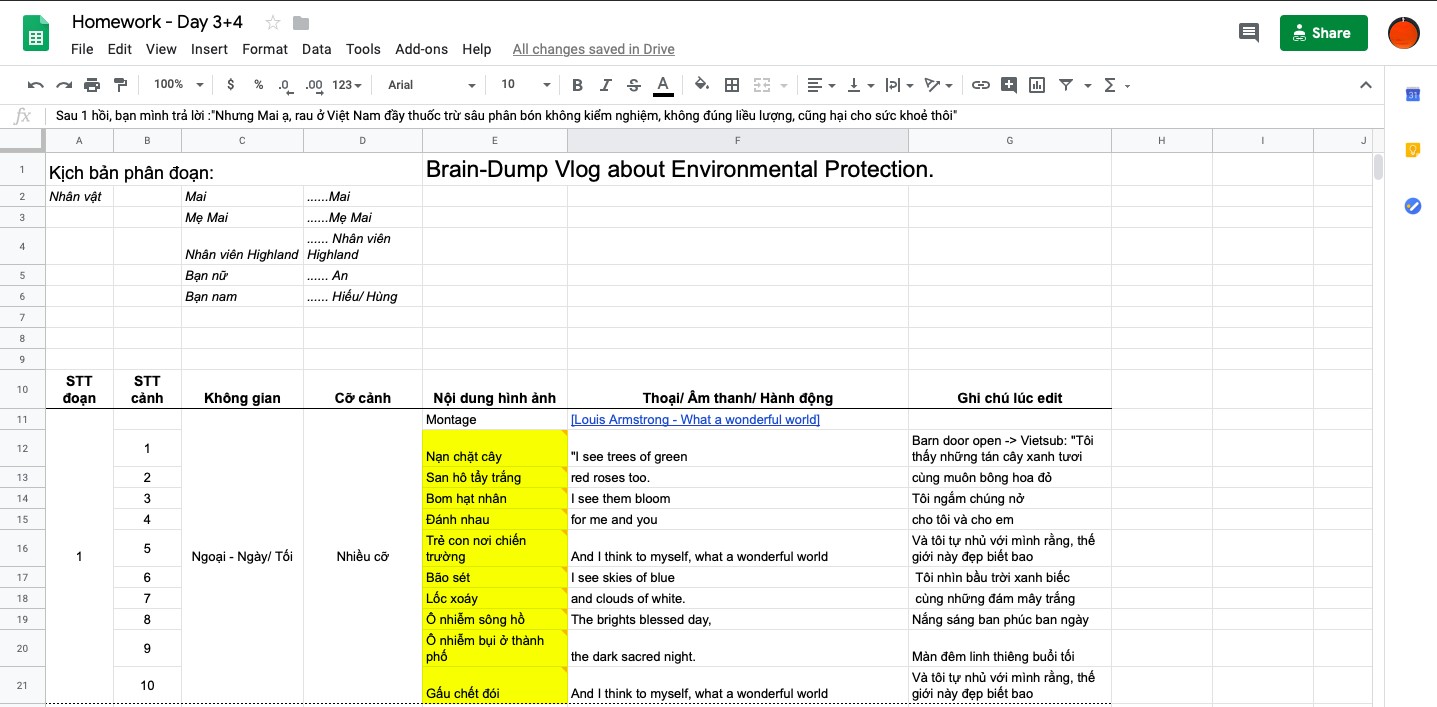Decrease decimal places
The width and height of the screenshot is (1437, 707).
[x=285, y=85]
